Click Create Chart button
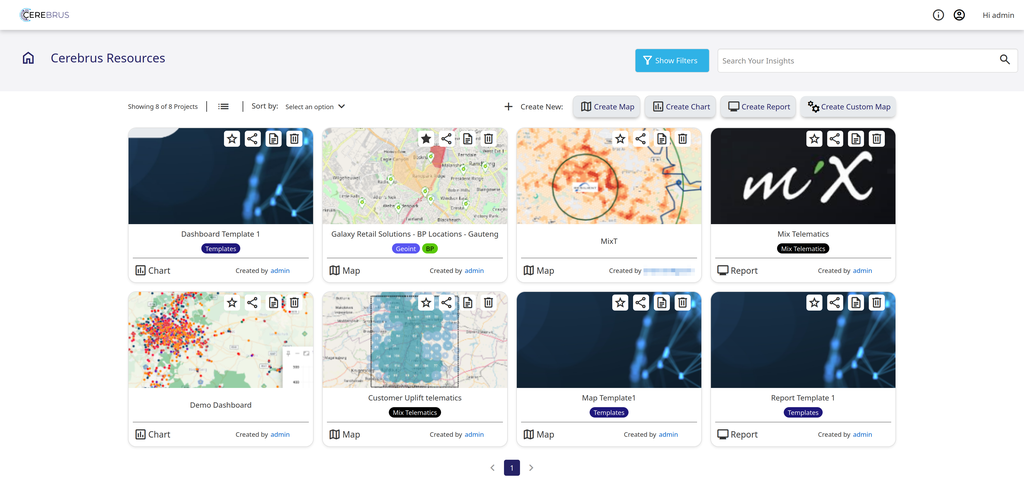Viewport: 1024px width, 480px height. click(x=679, y=106)
